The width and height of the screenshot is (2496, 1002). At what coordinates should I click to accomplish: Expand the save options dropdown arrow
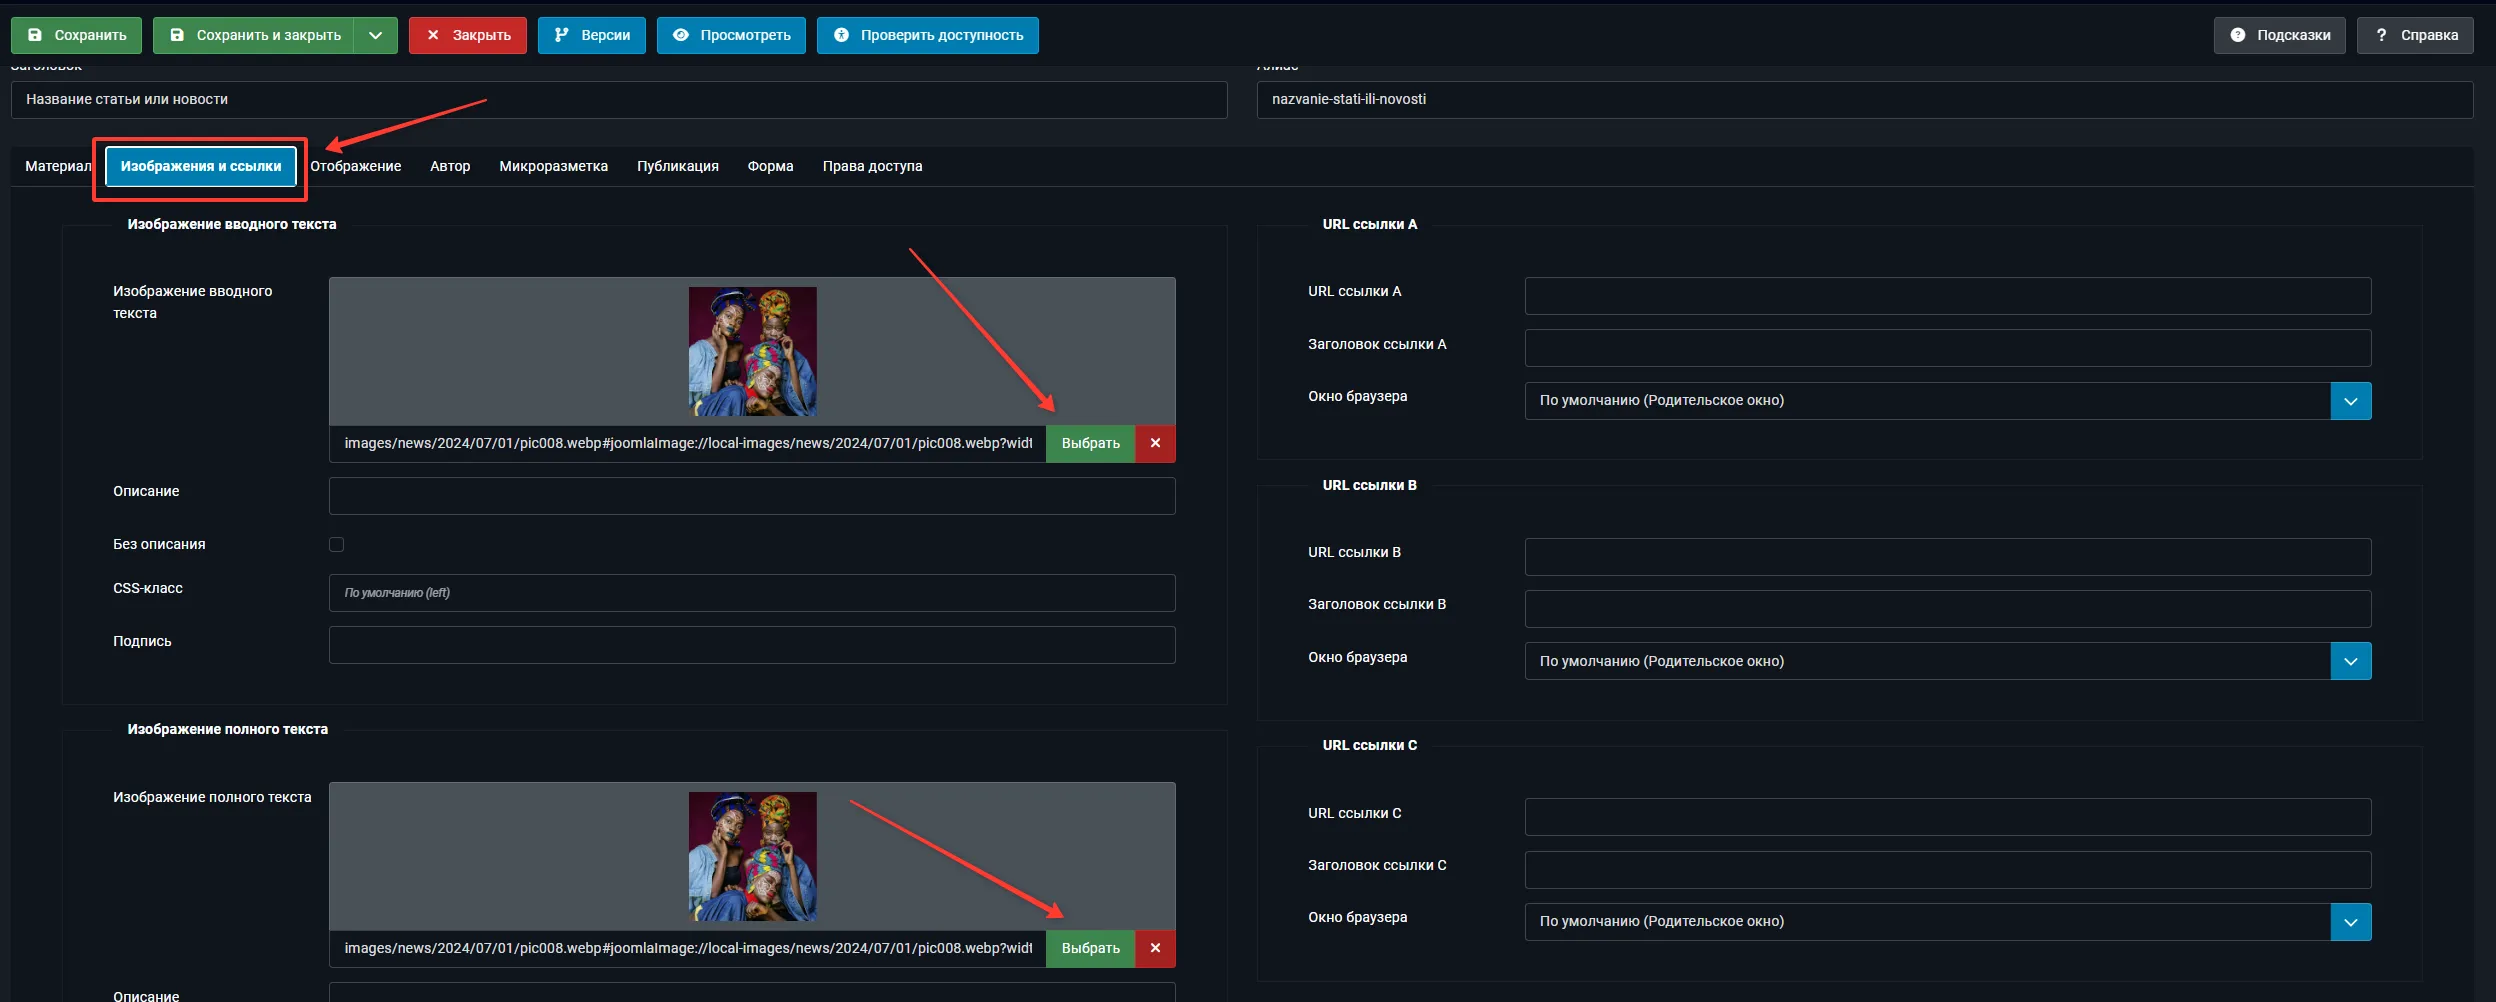click(375, 35)
